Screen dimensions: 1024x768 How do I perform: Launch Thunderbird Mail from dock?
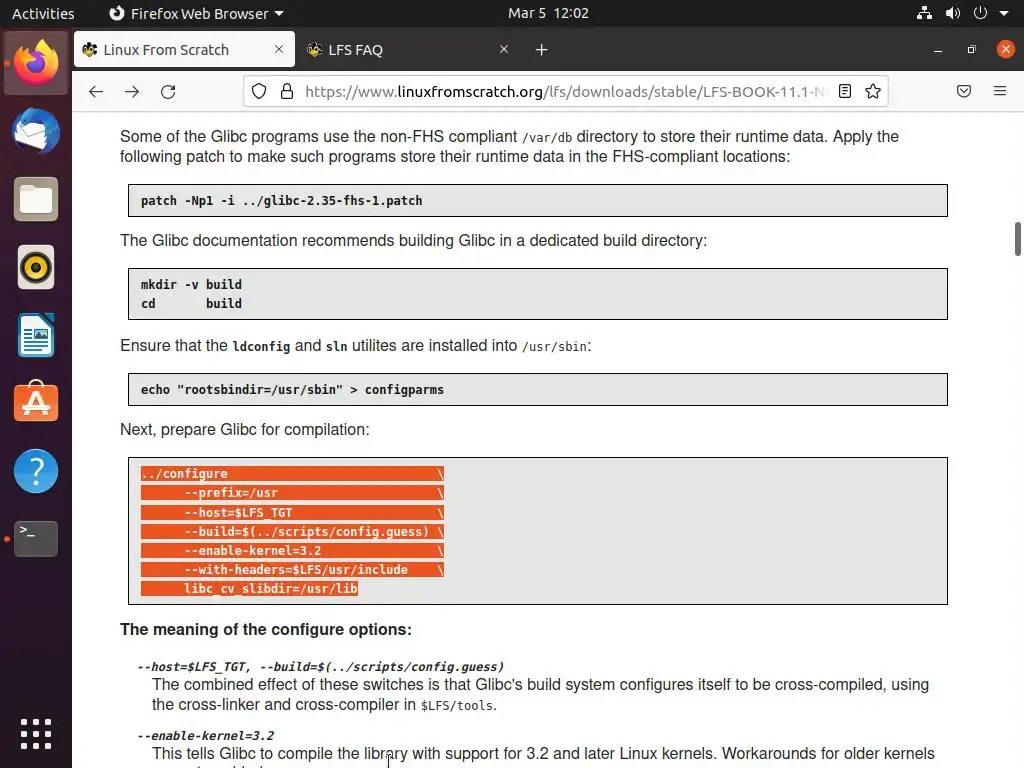[36, 131]
